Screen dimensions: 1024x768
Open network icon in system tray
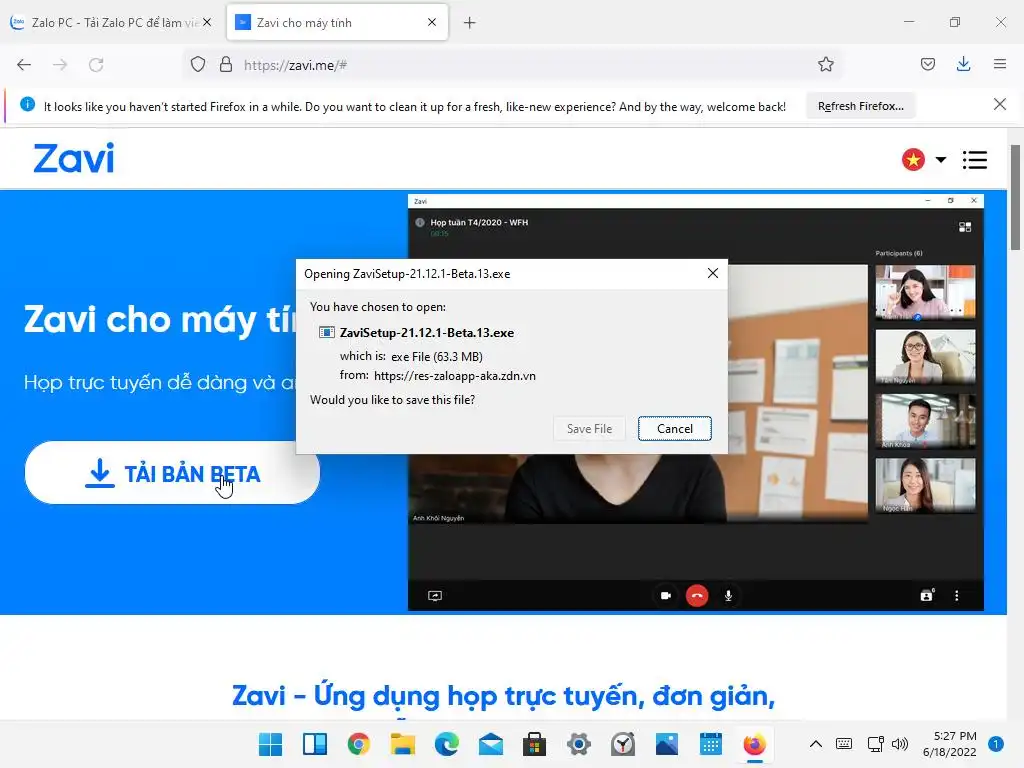[x=875, y=744]
